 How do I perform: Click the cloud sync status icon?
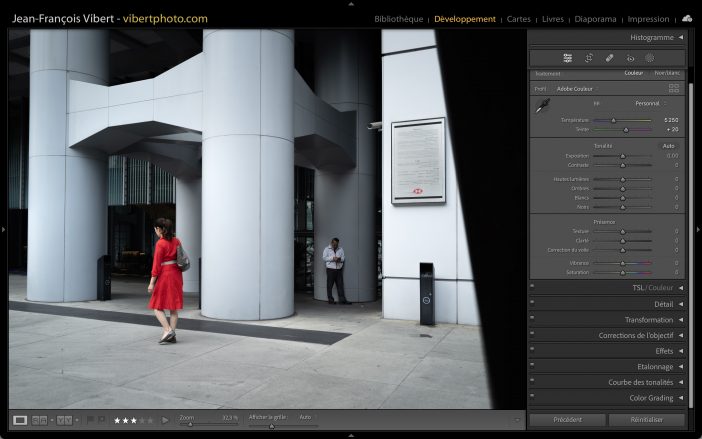[687, 19]
